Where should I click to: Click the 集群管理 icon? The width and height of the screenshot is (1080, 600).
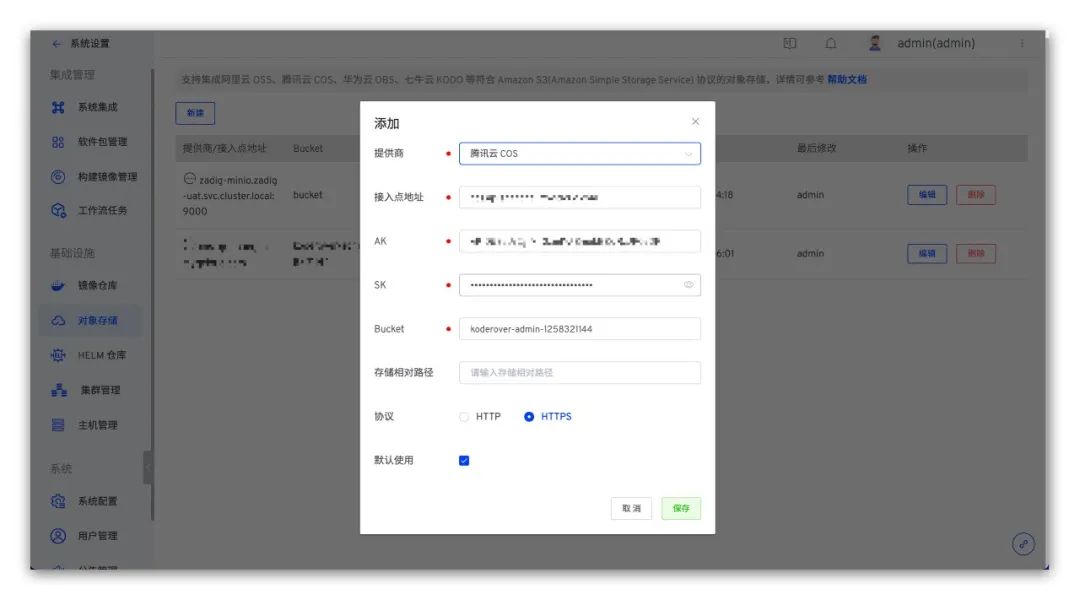coord(59,391)
